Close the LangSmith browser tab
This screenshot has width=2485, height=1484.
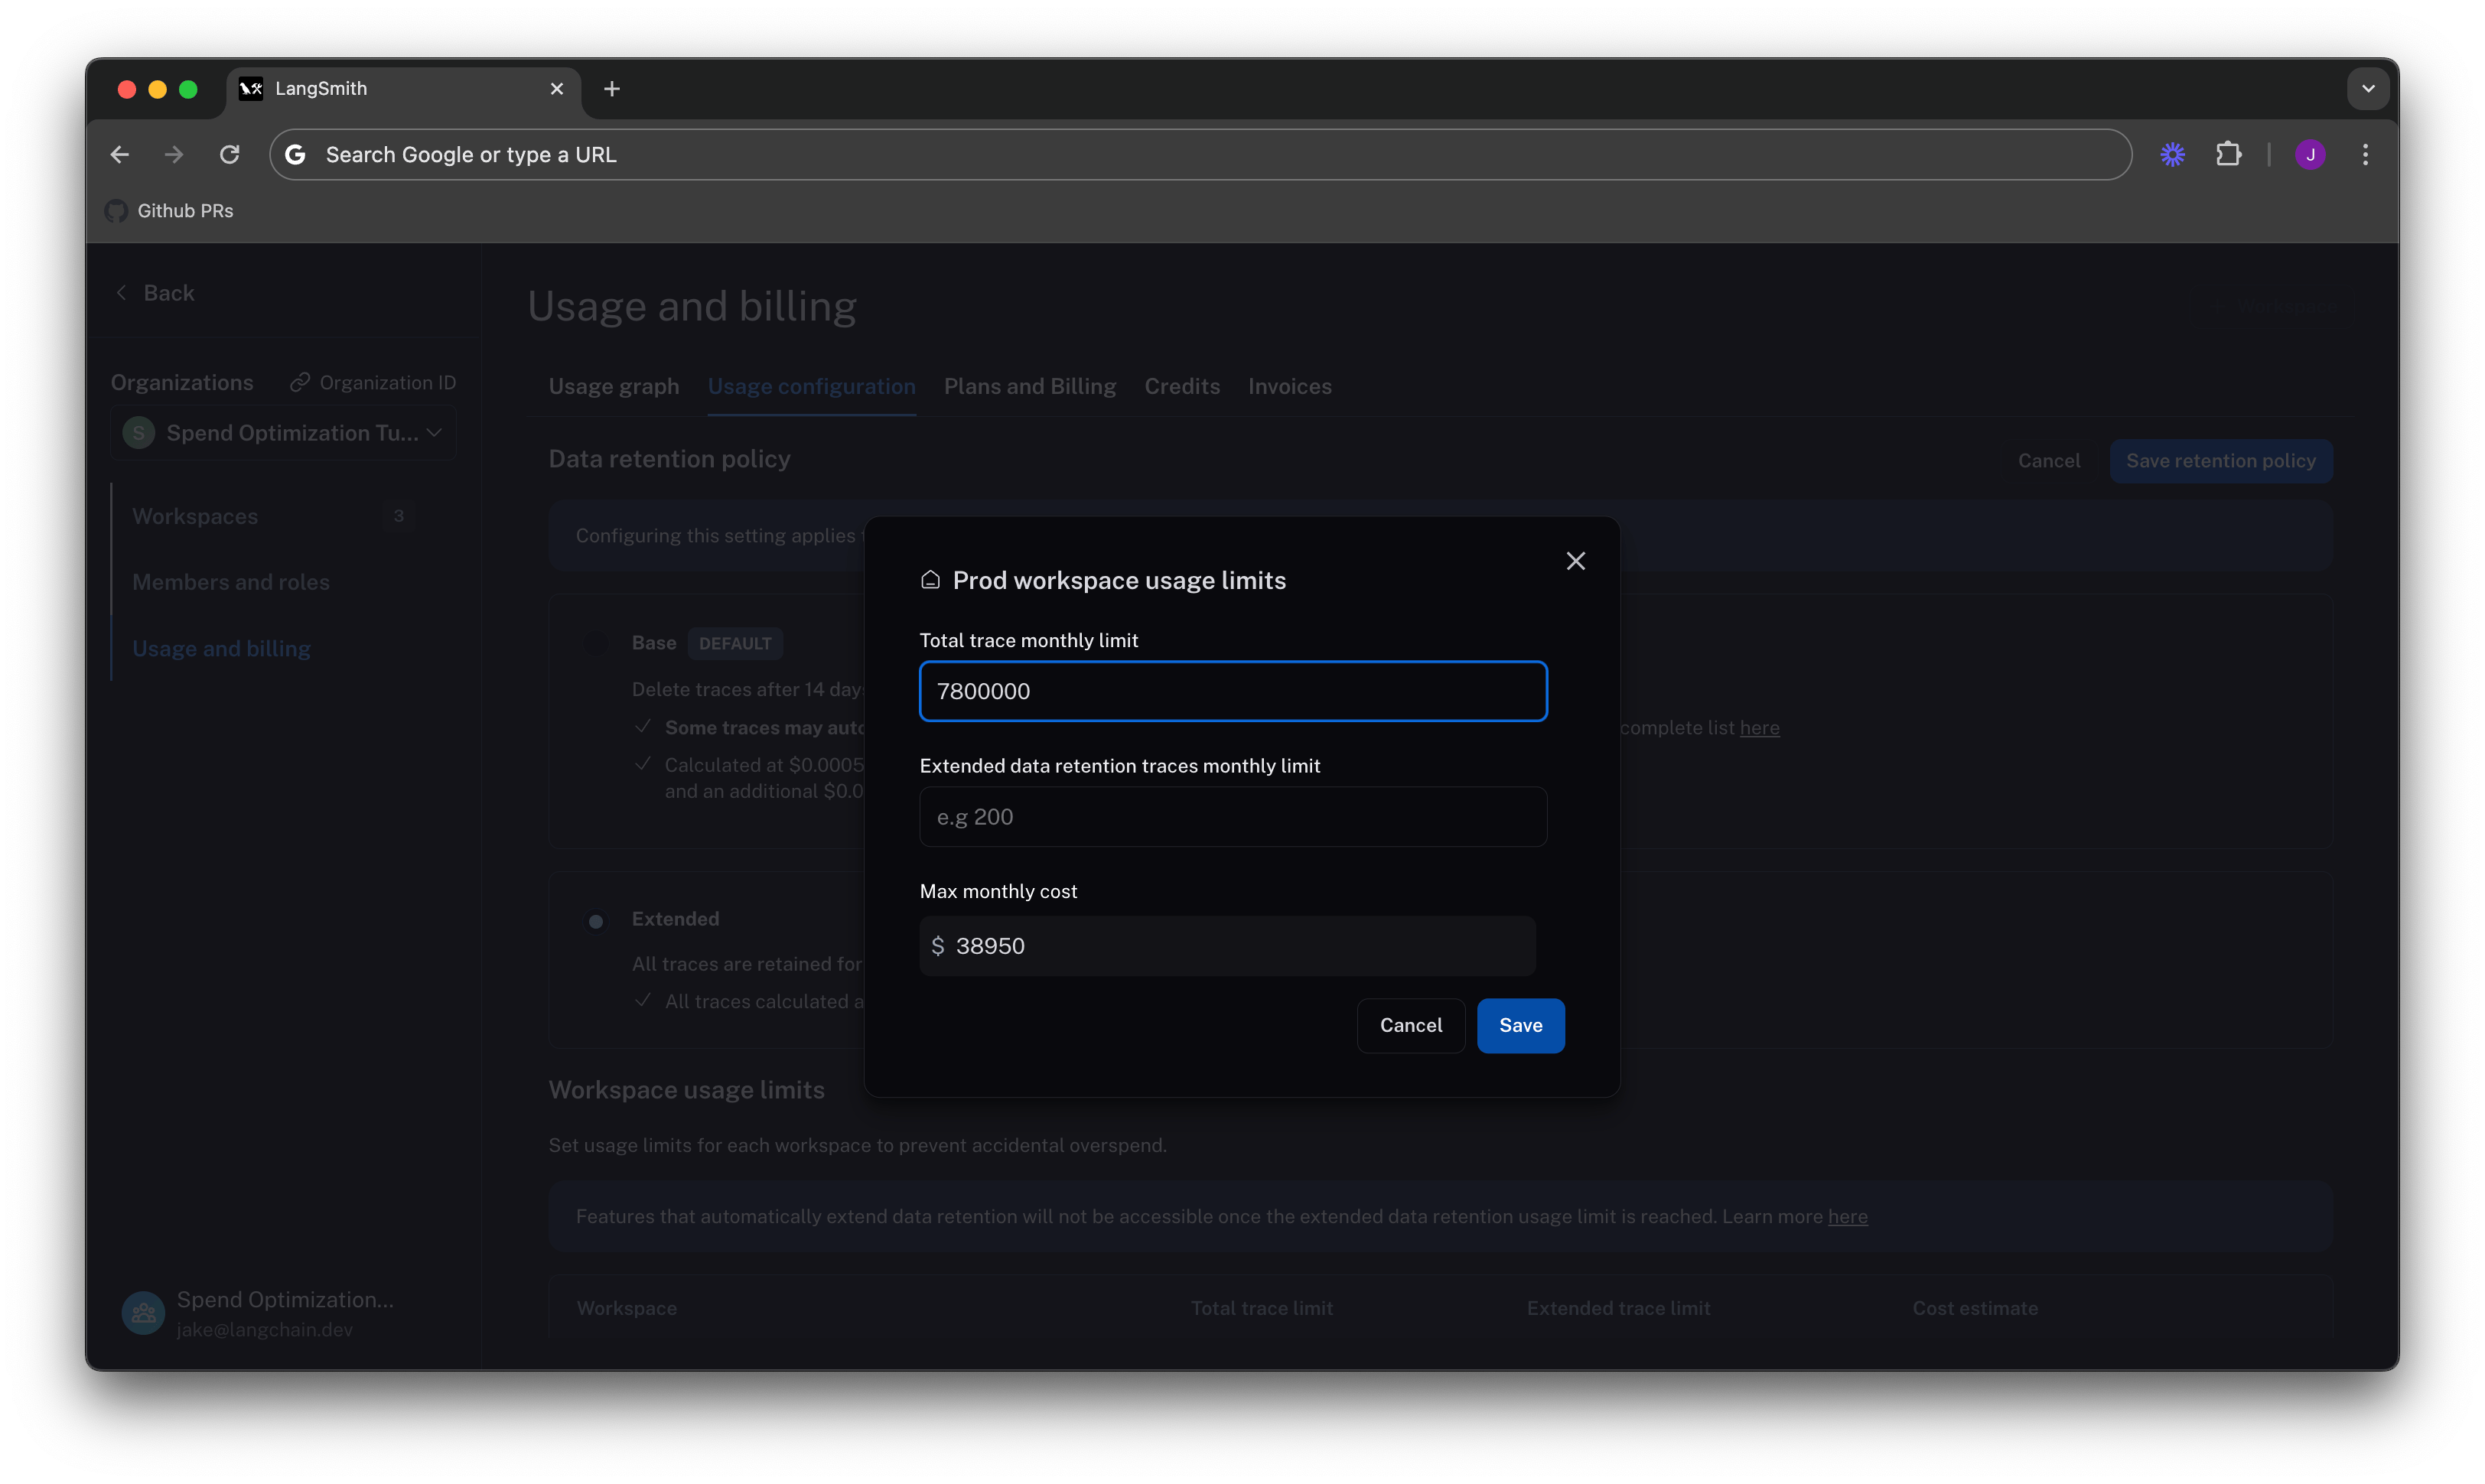point(557,89)
